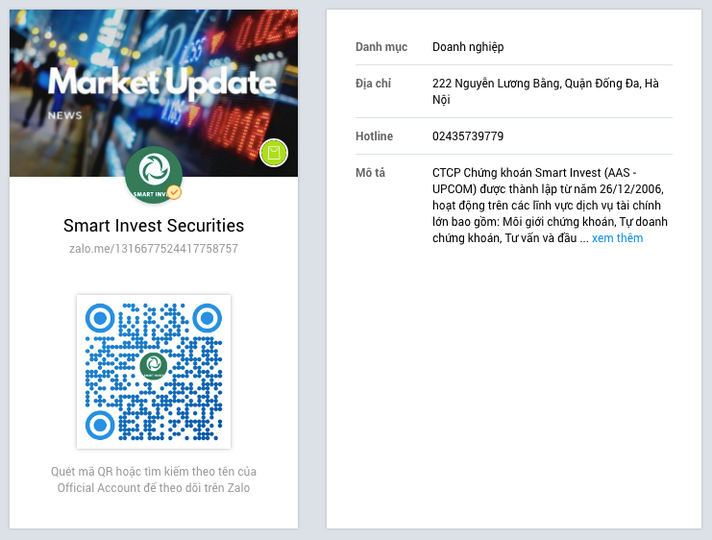
Task: Click the "Market Update" banner headline
Action: 161,83
